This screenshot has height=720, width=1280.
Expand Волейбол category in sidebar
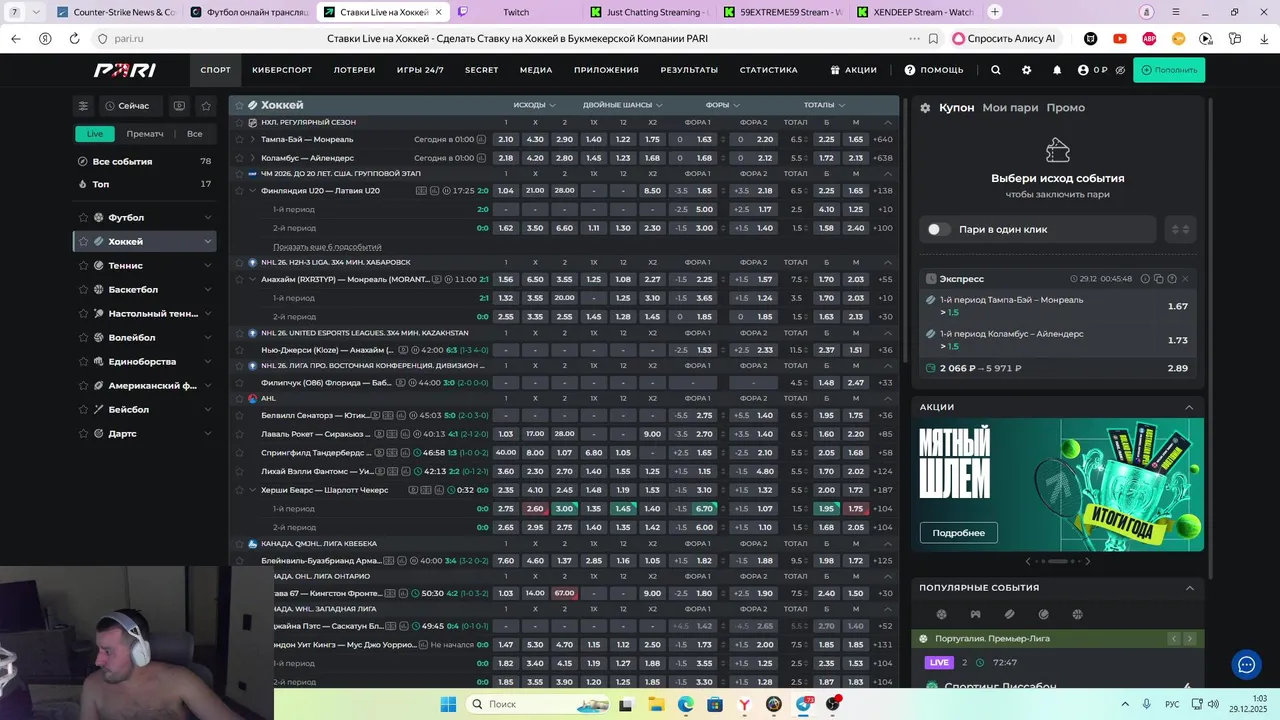click(x=208, y=337)
